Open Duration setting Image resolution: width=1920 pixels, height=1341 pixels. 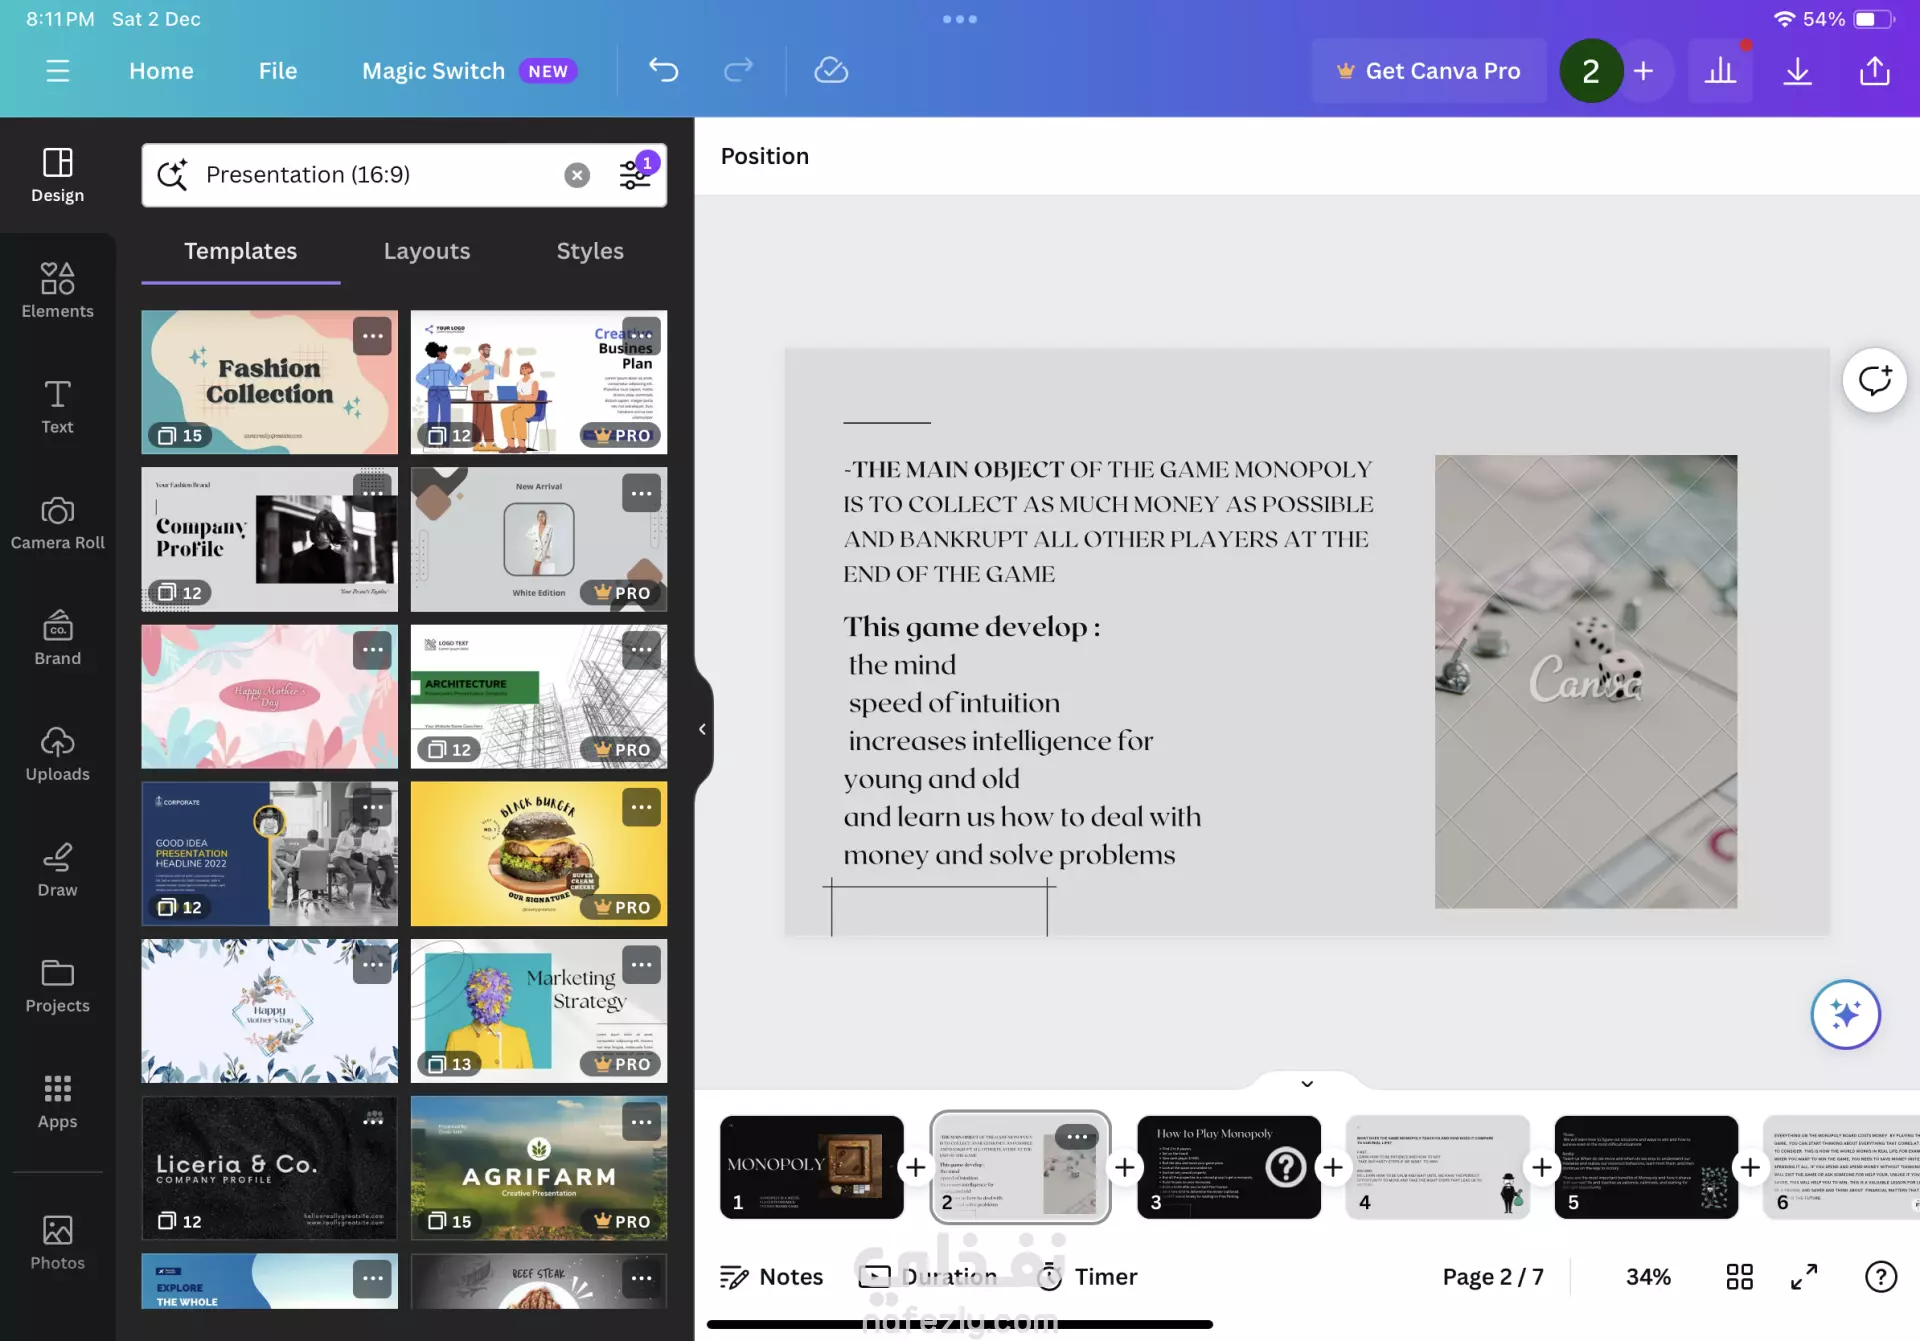928,1276
